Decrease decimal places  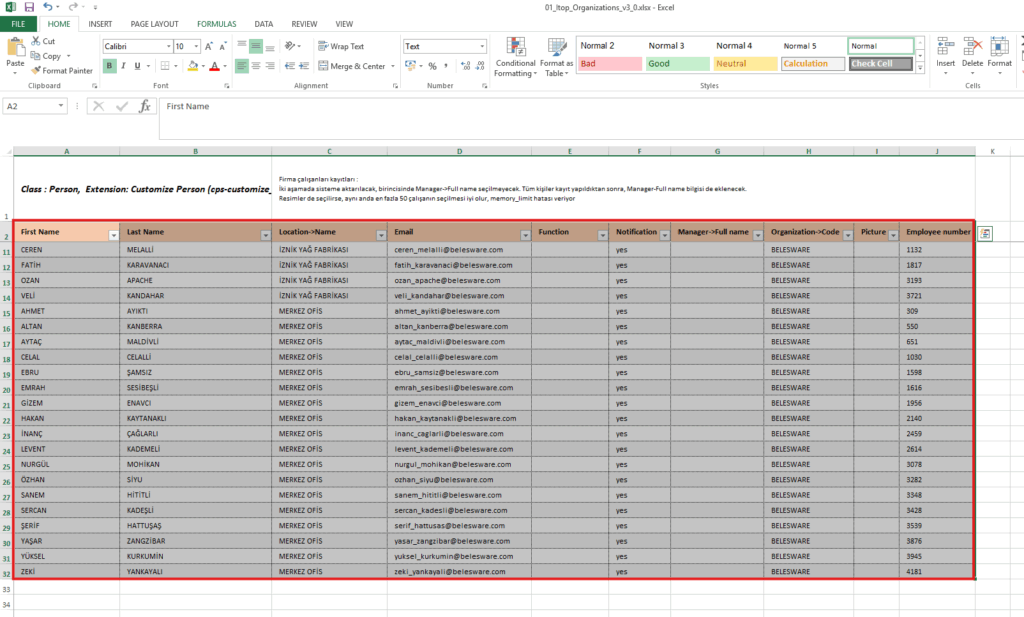(480, 66)
